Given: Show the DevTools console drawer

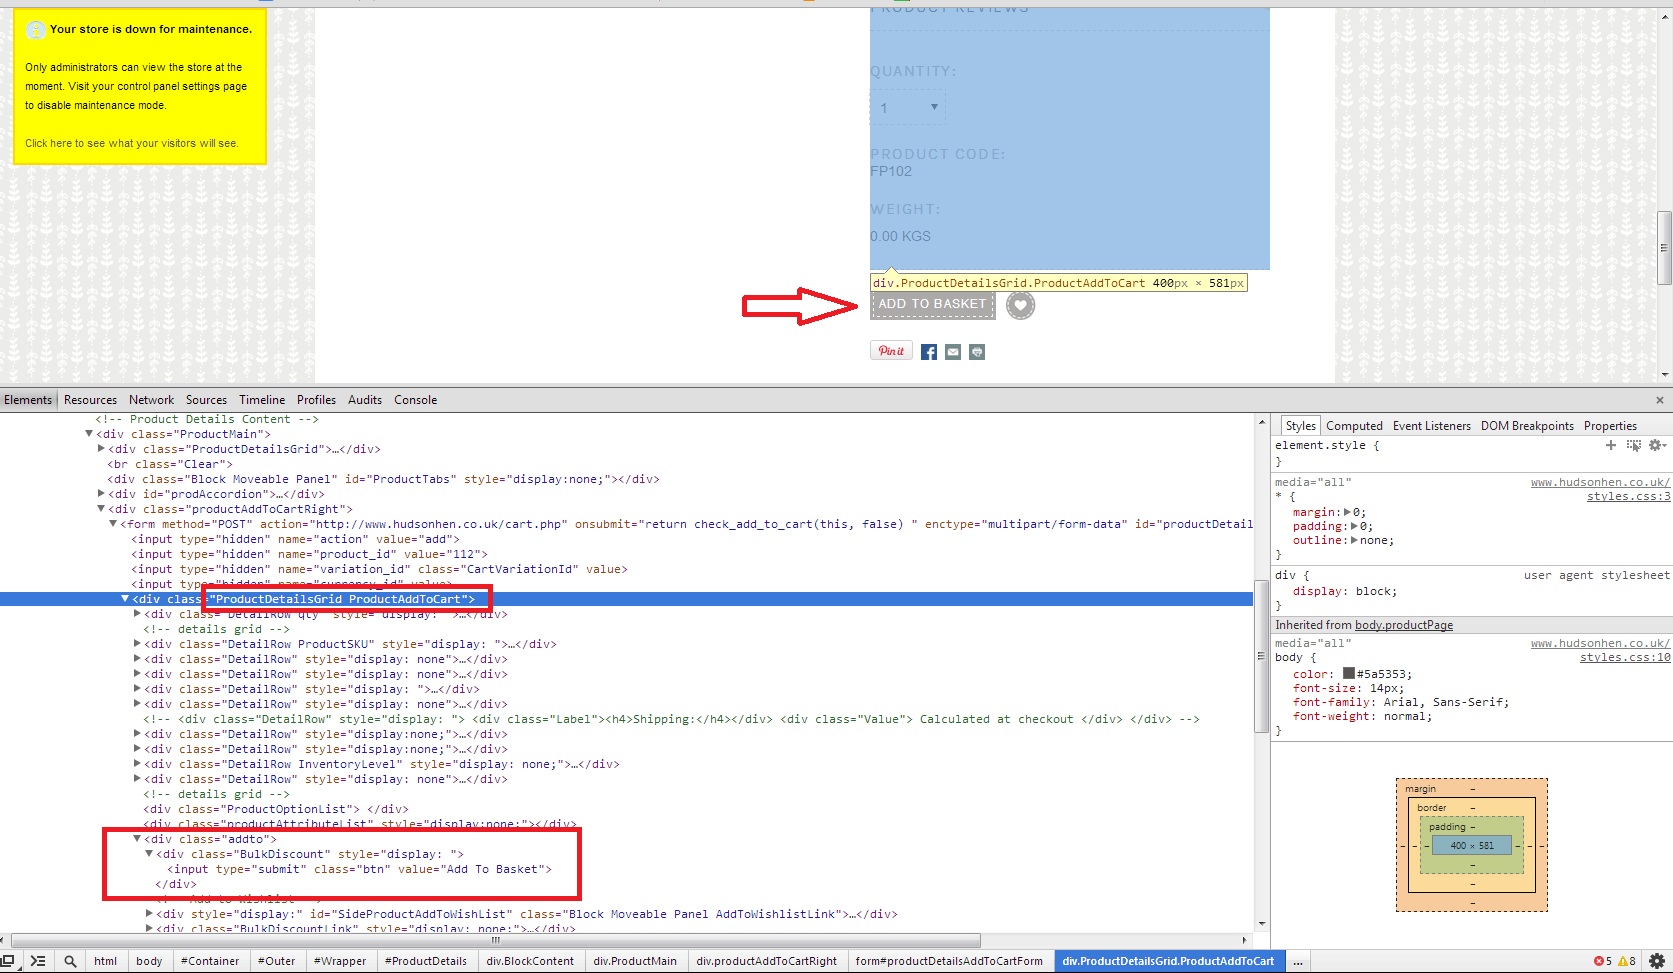Looking at the screenshot, I should click(38, 961).
